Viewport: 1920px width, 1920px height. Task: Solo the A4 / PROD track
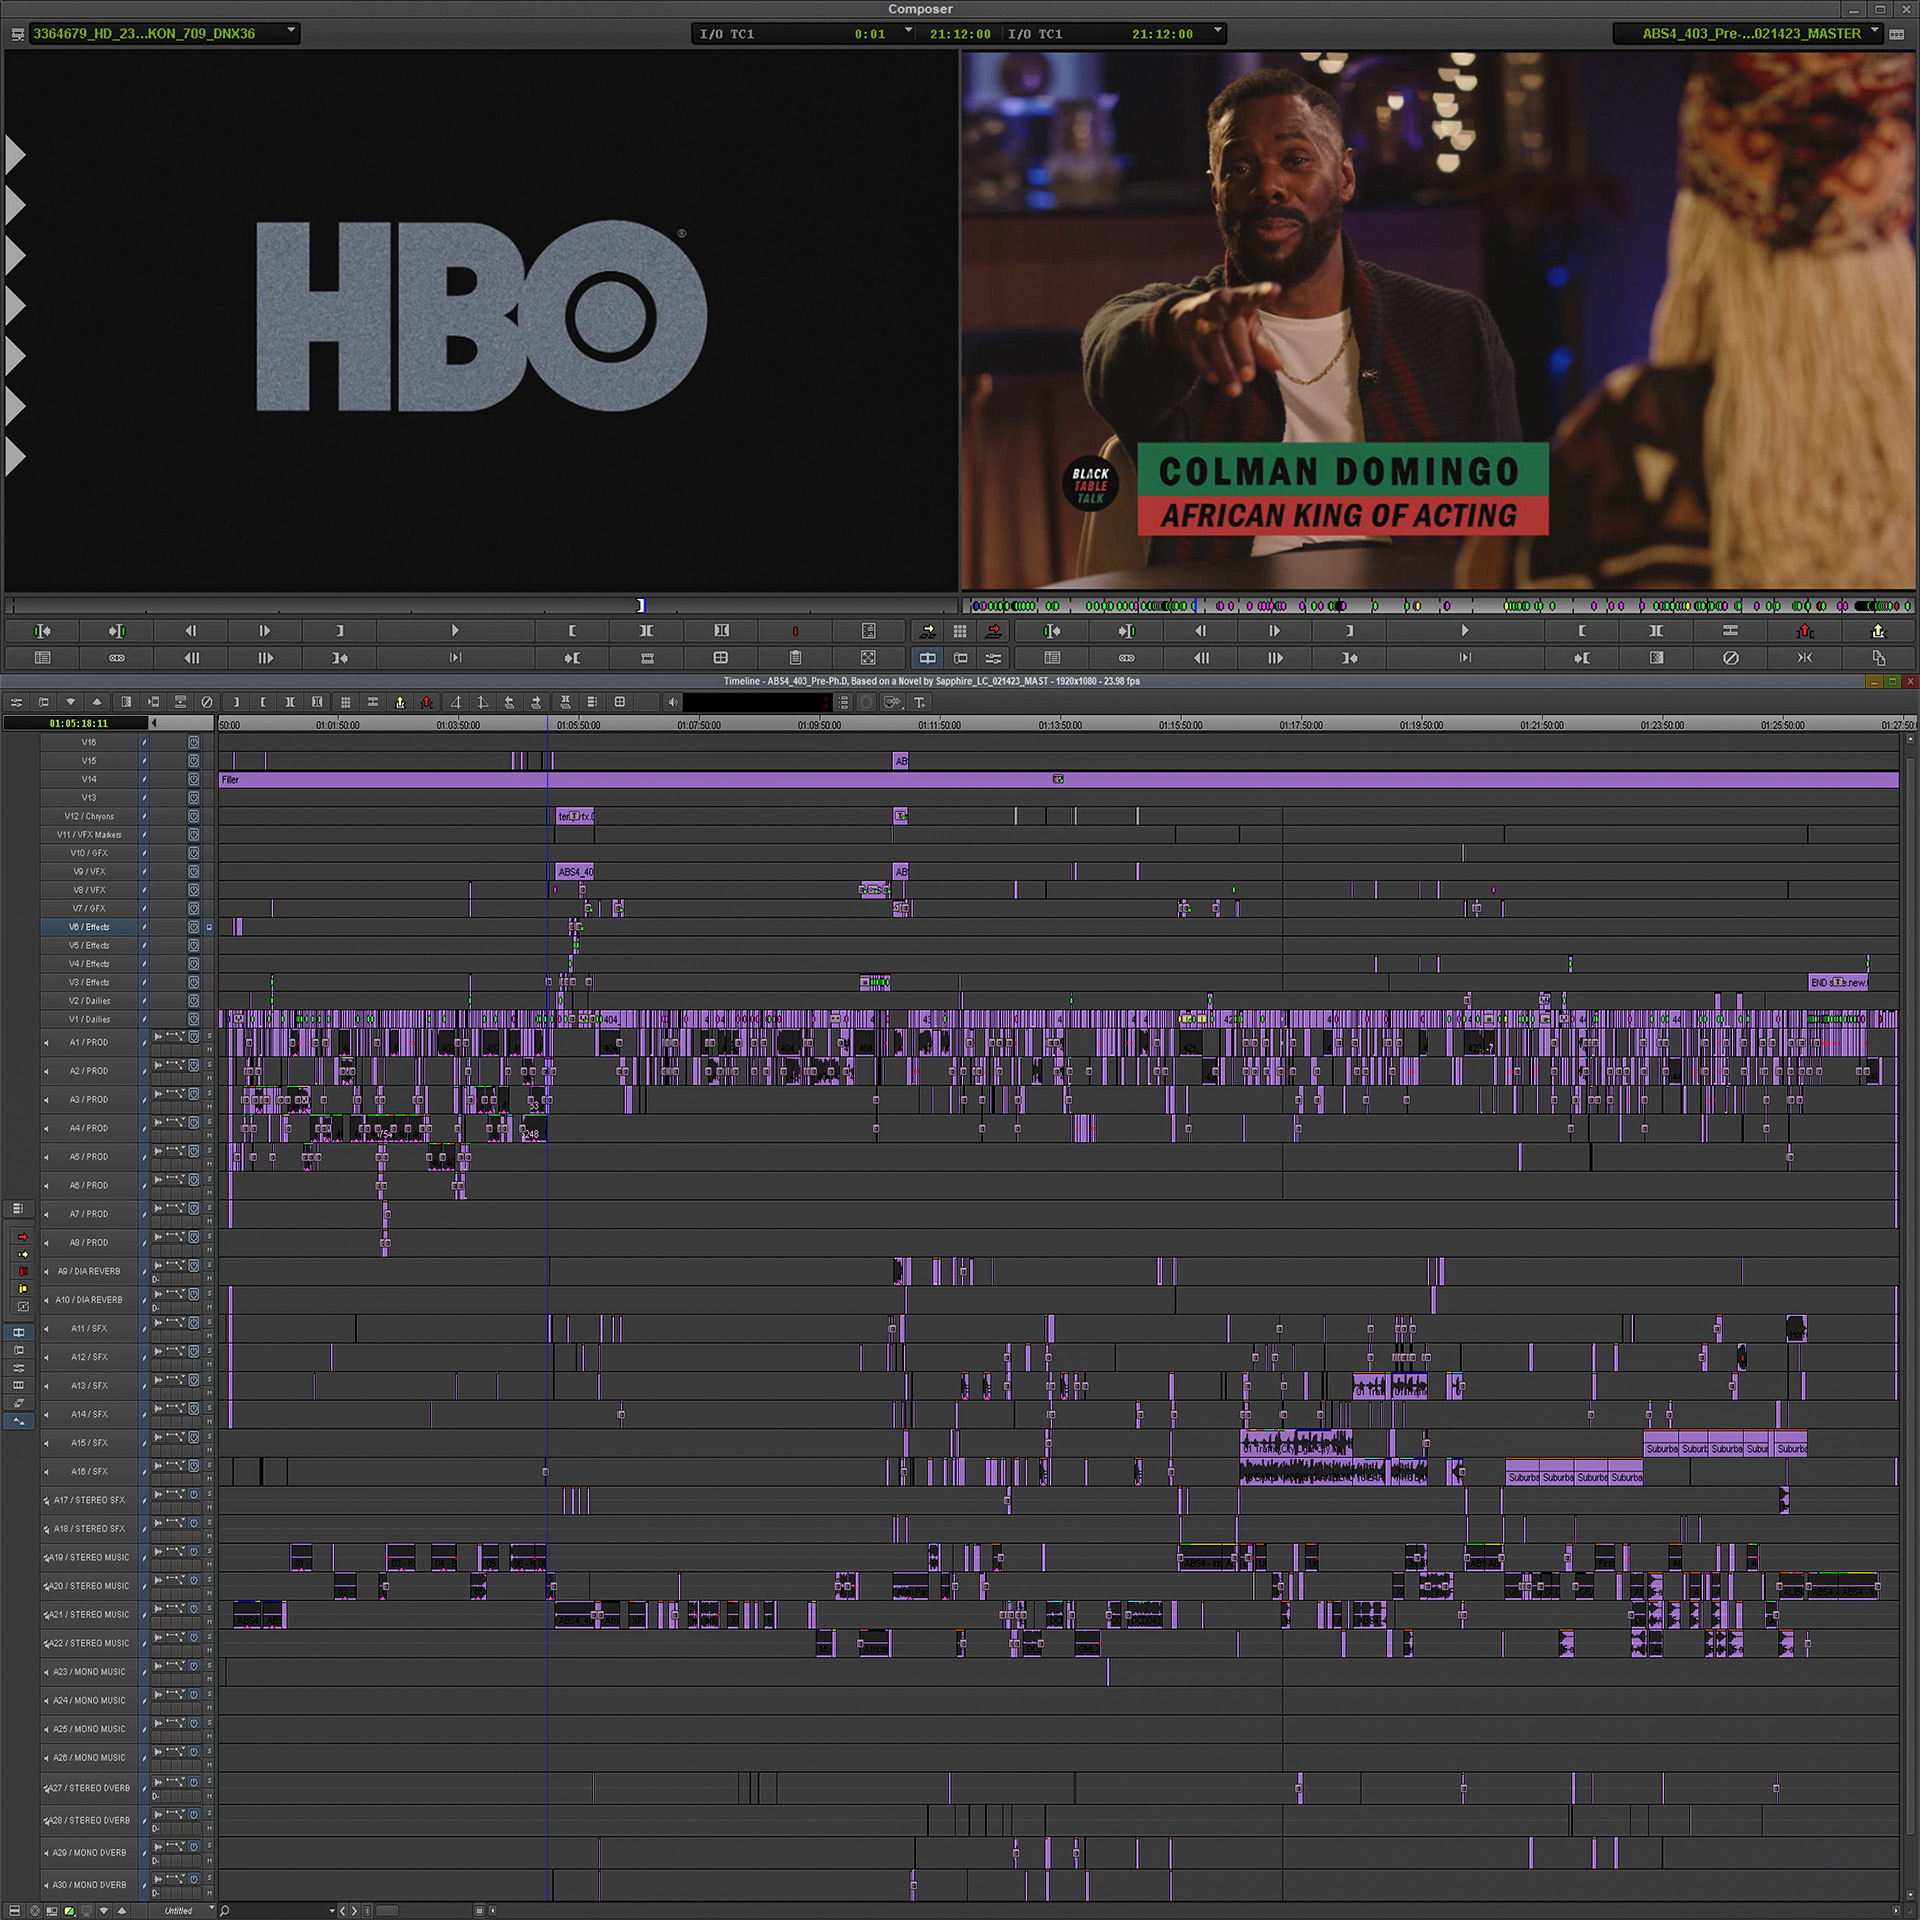pyautogui.click(x=209, y=1122)
